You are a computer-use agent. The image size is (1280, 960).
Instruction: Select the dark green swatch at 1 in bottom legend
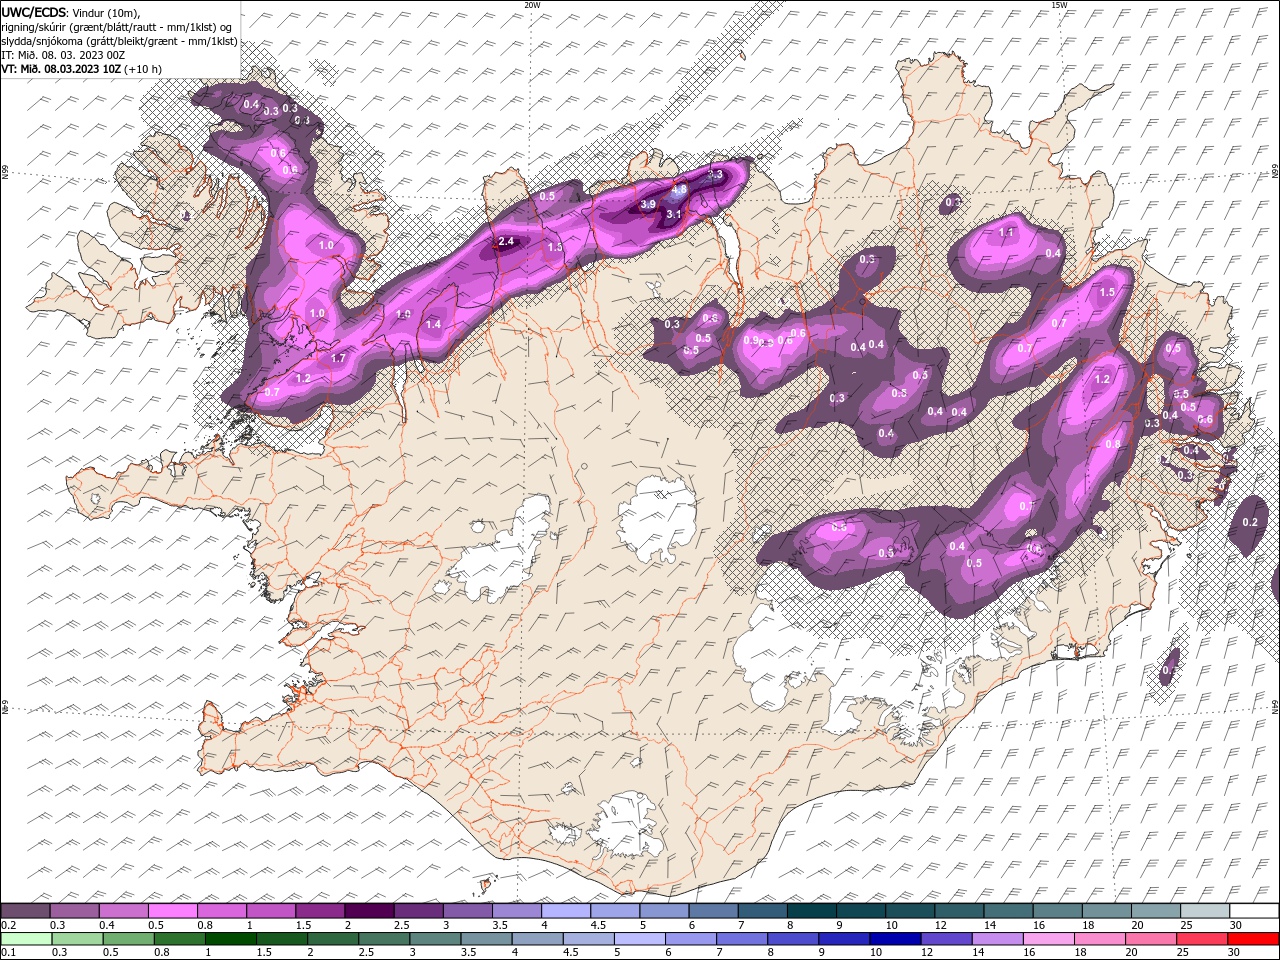tap(231, 939)
